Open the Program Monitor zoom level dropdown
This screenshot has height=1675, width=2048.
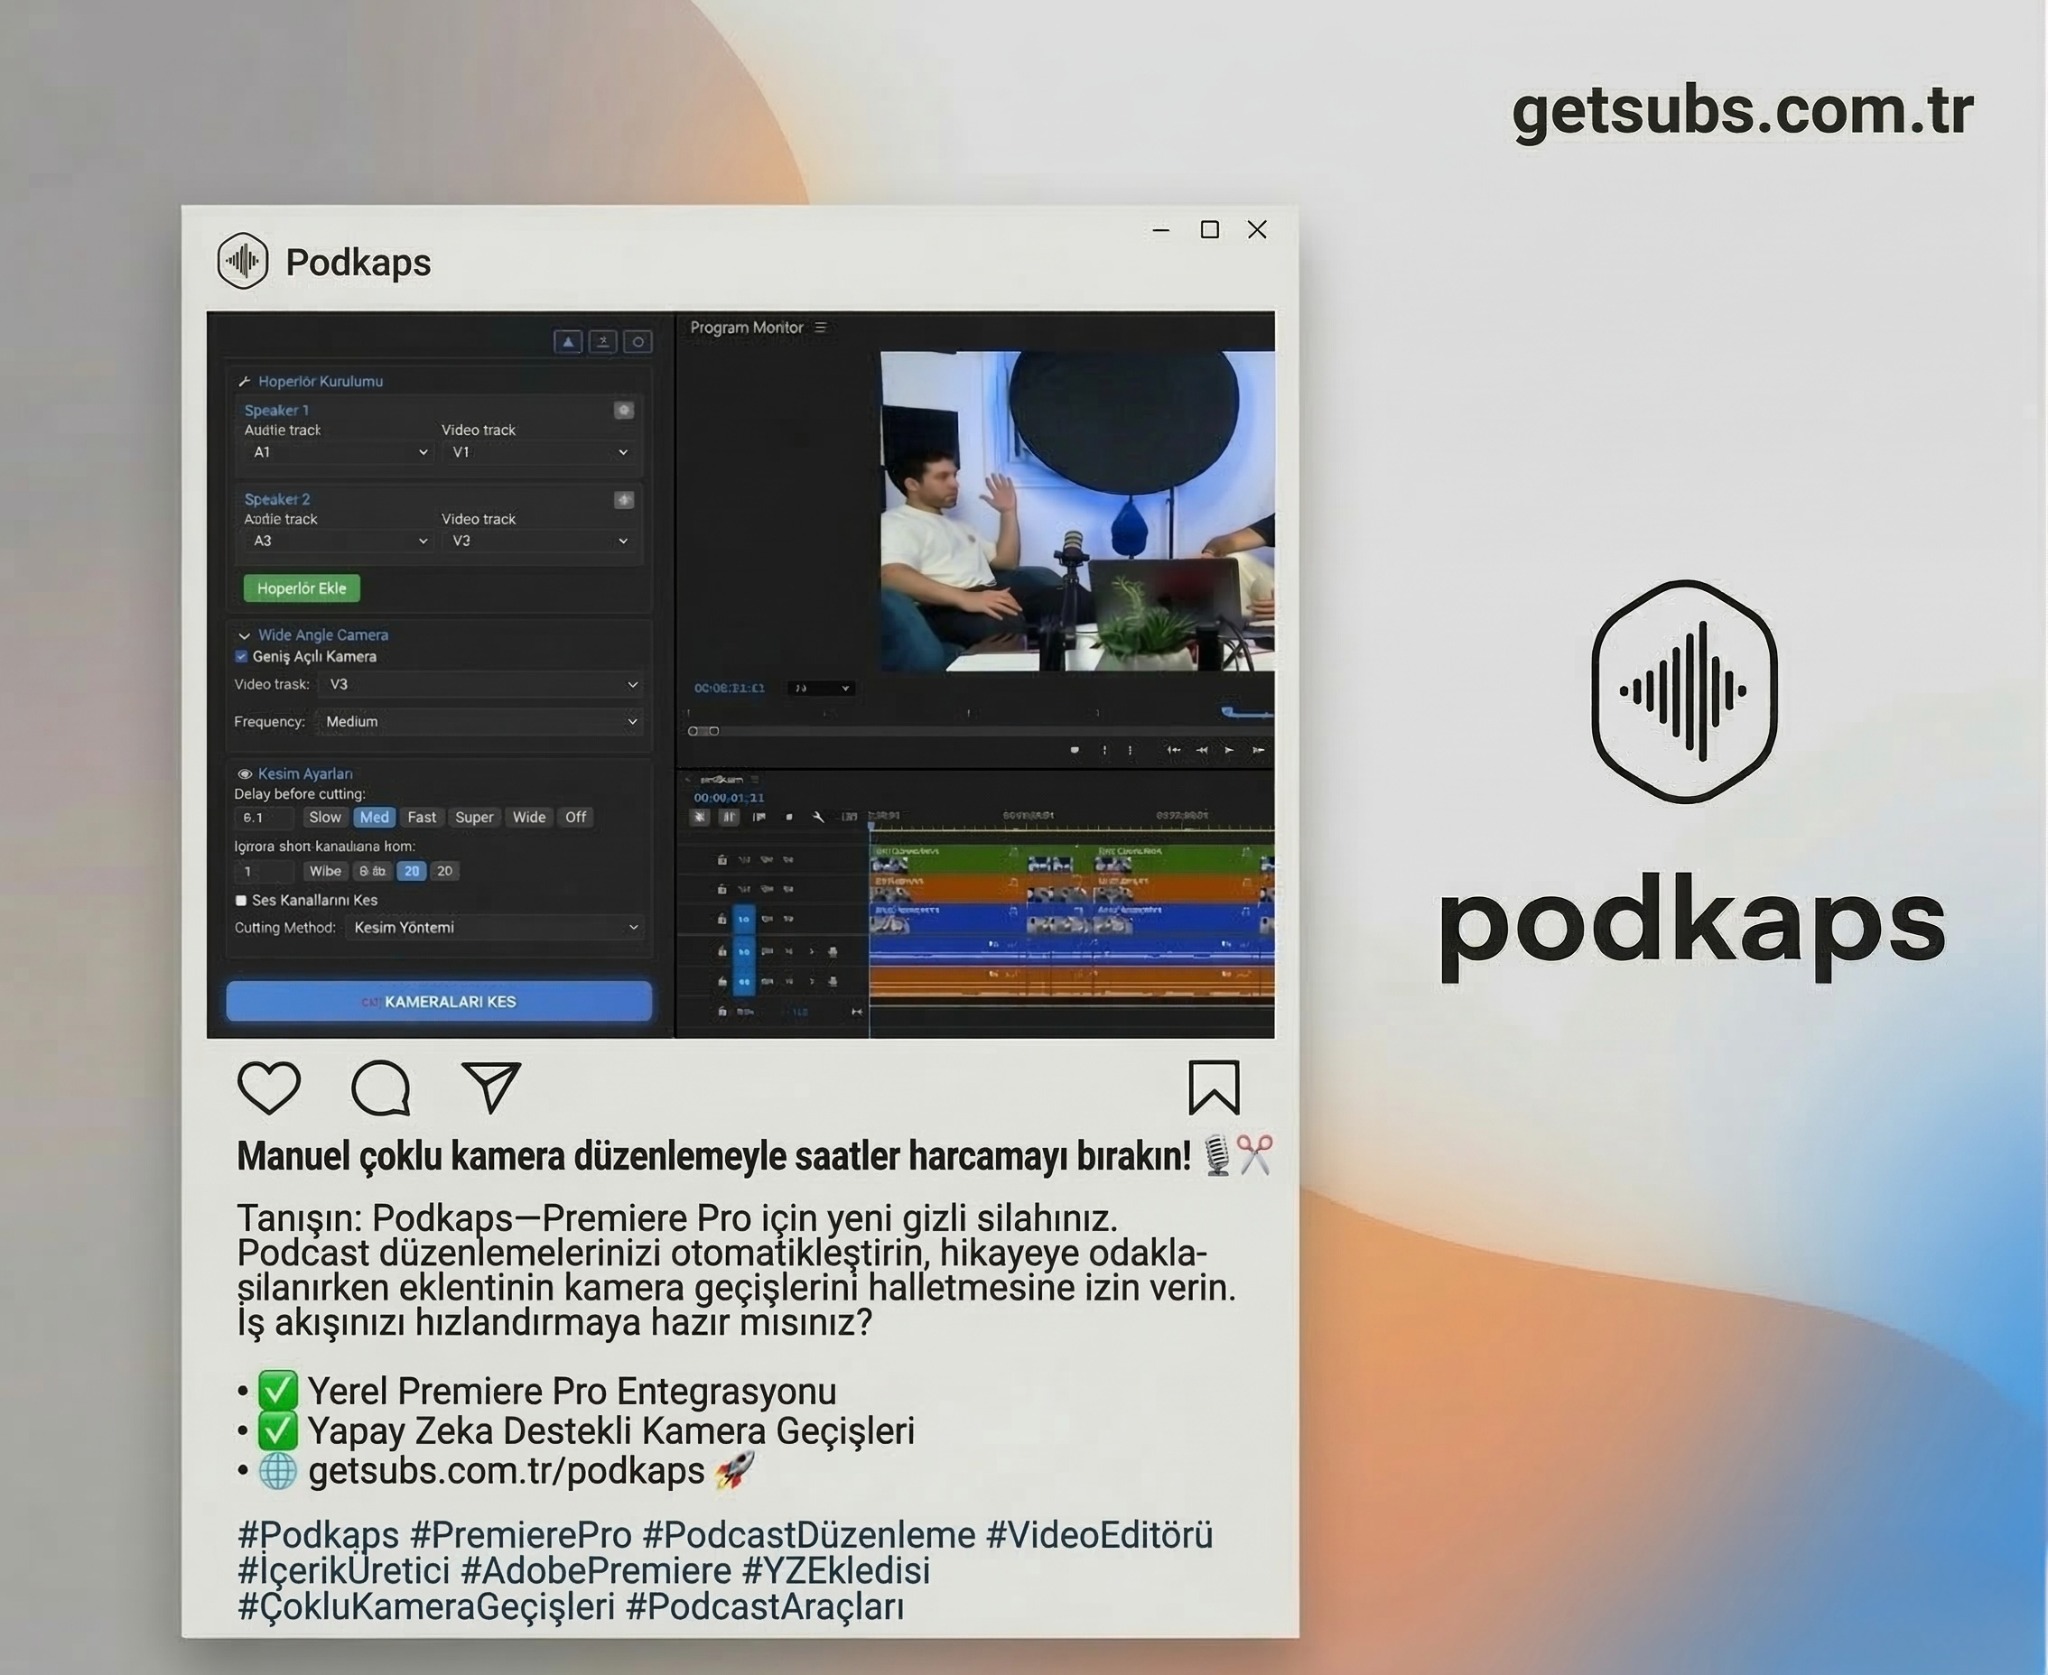[x=821, y=688]
